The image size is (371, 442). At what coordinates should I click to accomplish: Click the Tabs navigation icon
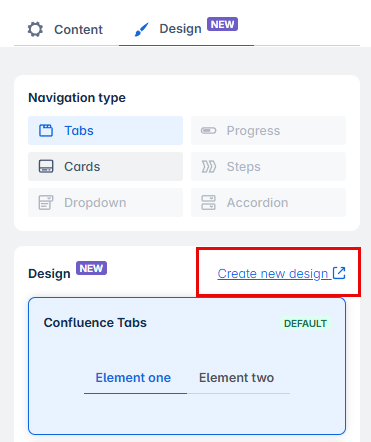pyautogui.click(x=46, y=130)
